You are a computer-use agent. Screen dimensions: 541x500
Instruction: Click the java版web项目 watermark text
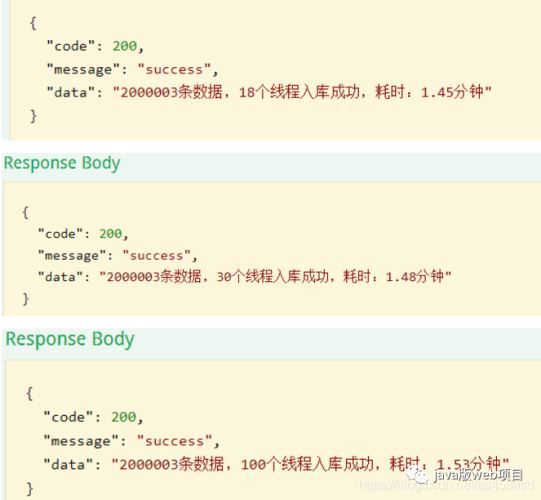479,475
